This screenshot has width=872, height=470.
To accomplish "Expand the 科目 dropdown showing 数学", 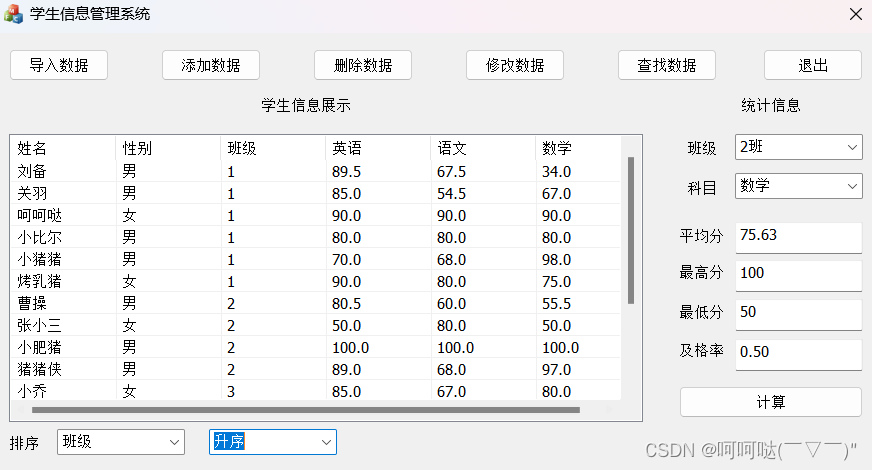I will [799, 186].
